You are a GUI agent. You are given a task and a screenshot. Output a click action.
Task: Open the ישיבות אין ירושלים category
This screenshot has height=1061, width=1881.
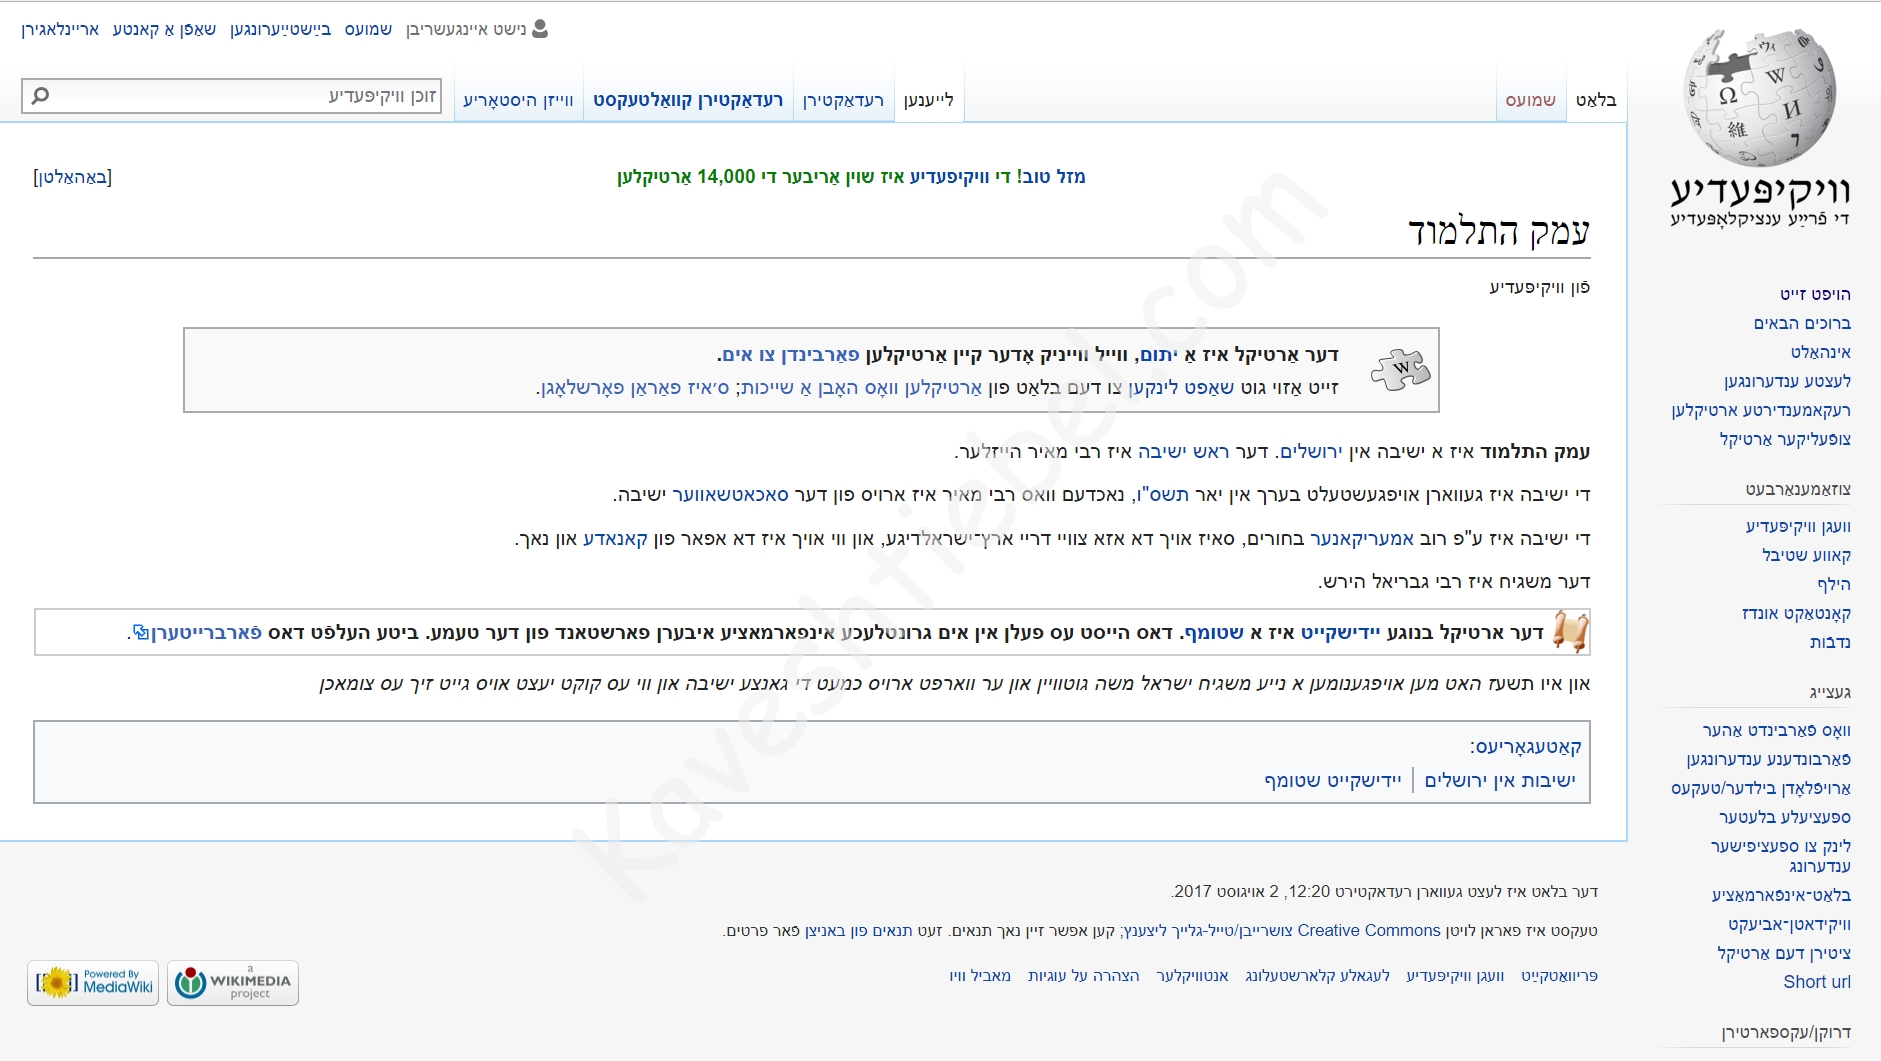[1499, 780]
